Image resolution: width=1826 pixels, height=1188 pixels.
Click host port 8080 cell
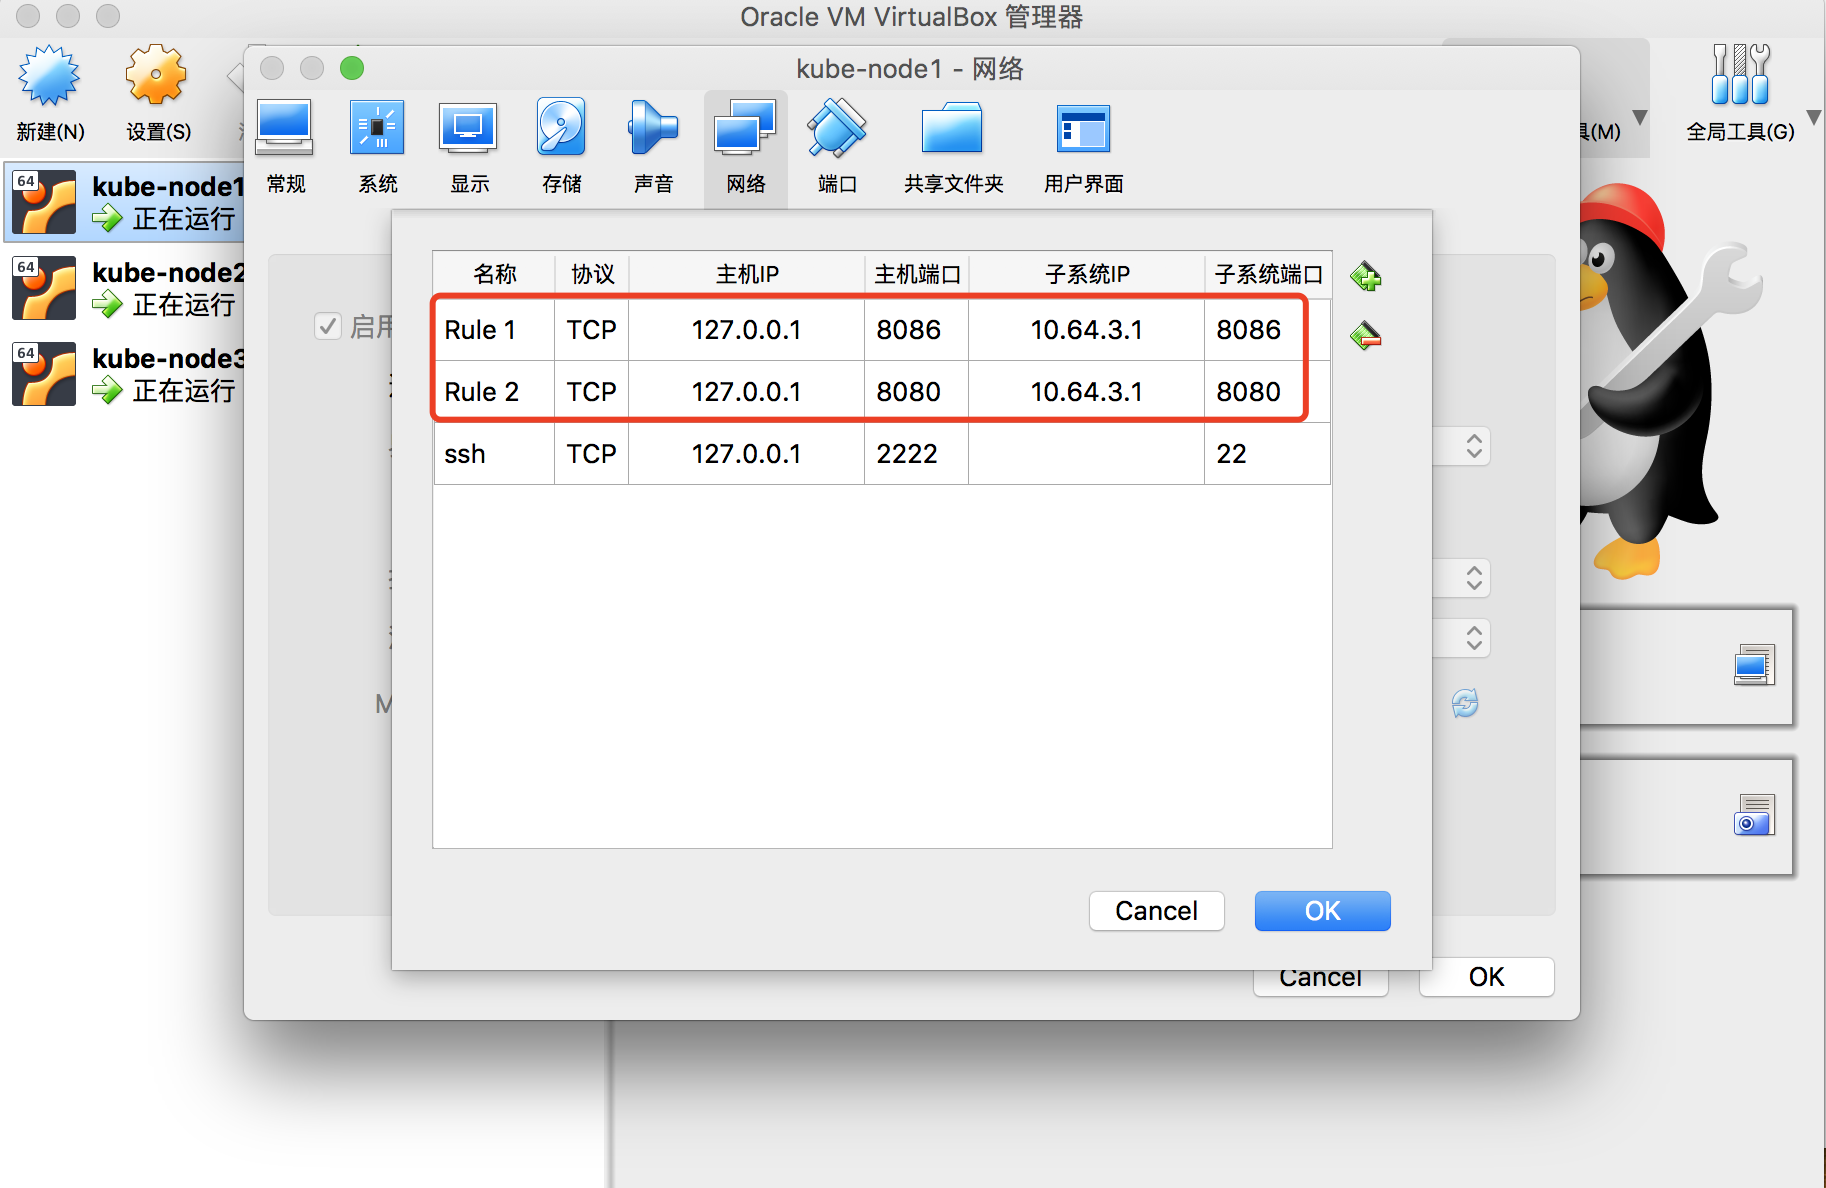(916, 392)
